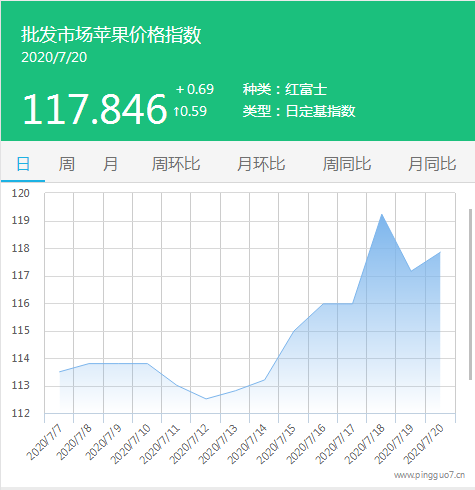Click the 117.846 index value

pos(95,109)
